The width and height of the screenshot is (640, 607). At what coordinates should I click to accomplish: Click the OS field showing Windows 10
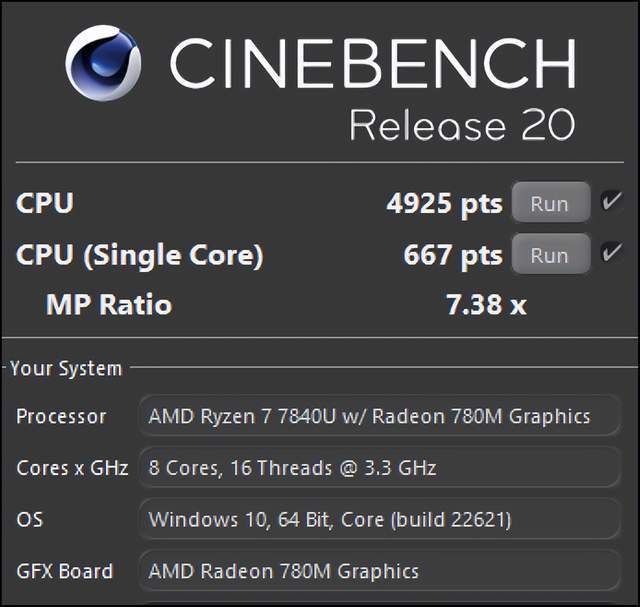click(378, 519)
